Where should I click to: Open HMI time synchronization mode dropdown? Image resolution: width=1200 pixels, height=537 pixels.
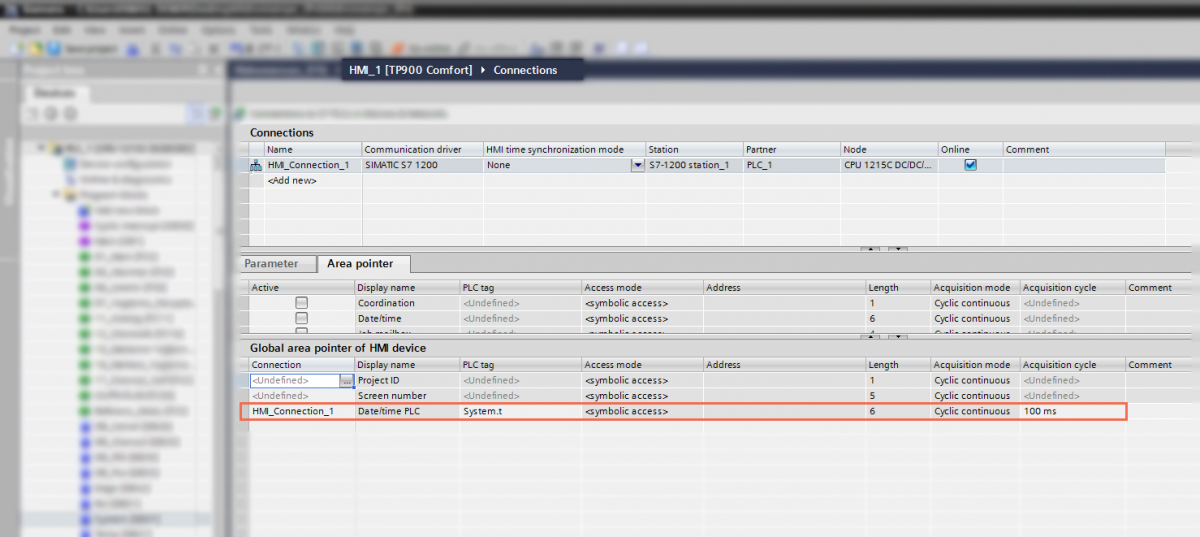click(x=637, y=166)
